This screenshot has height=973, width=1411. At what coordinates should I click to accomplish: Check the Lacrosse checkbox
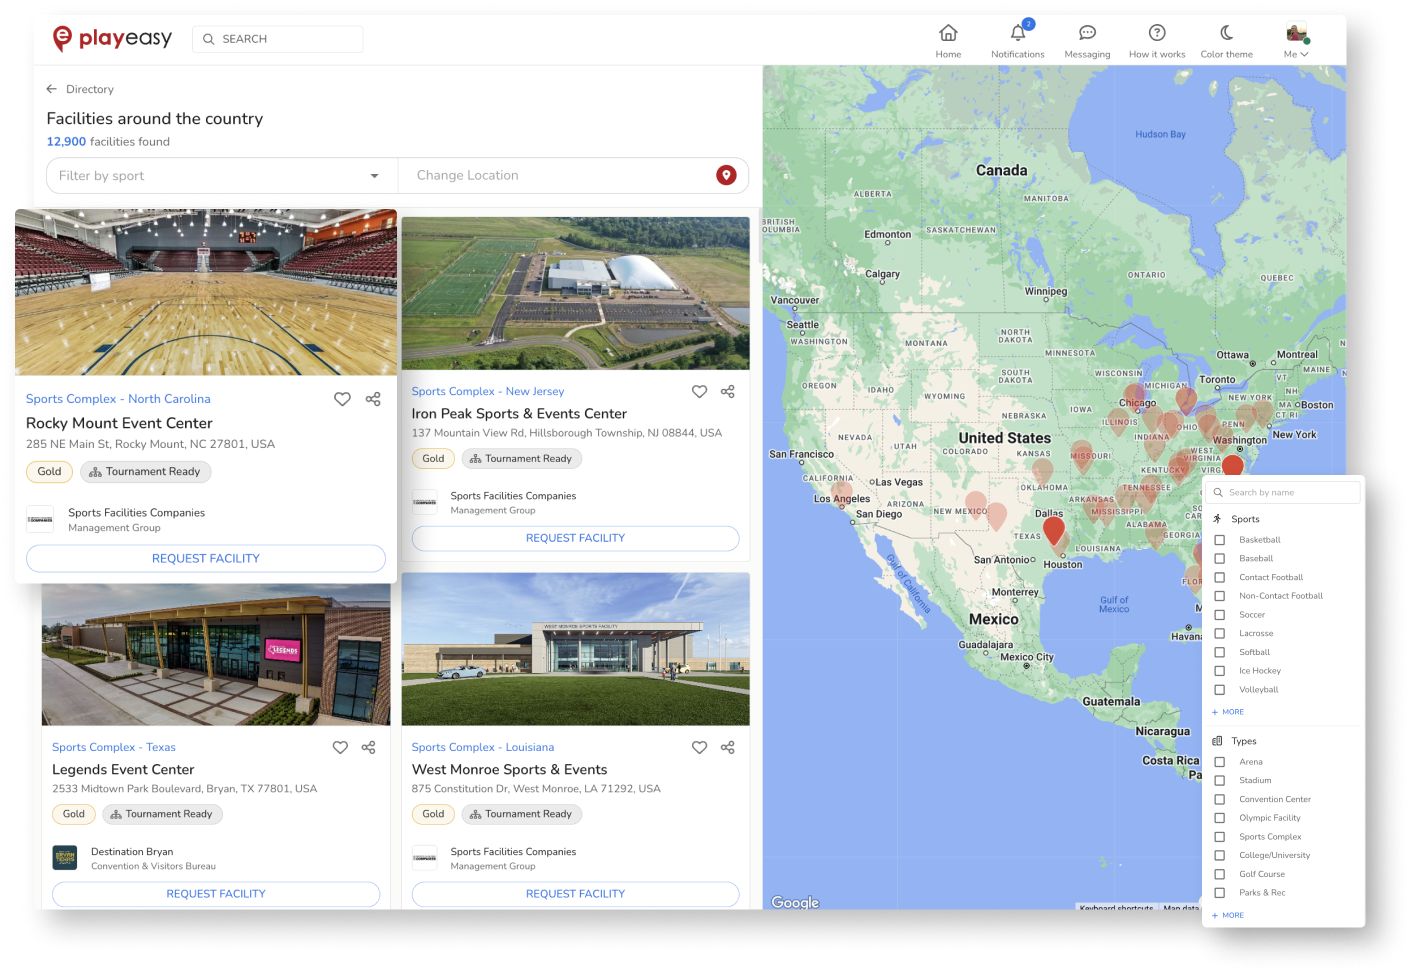point(1219,633)
